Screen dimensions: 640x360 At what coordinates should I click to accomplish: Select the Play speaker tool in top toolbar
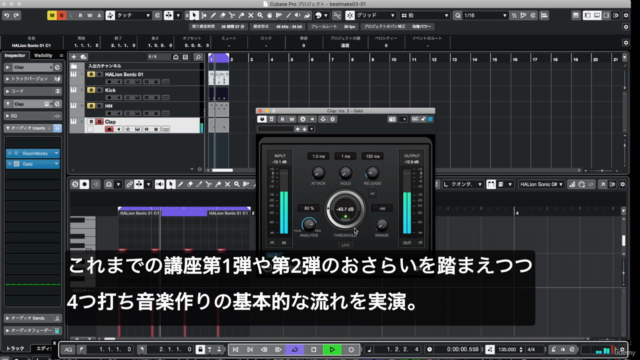pos(298,16)
